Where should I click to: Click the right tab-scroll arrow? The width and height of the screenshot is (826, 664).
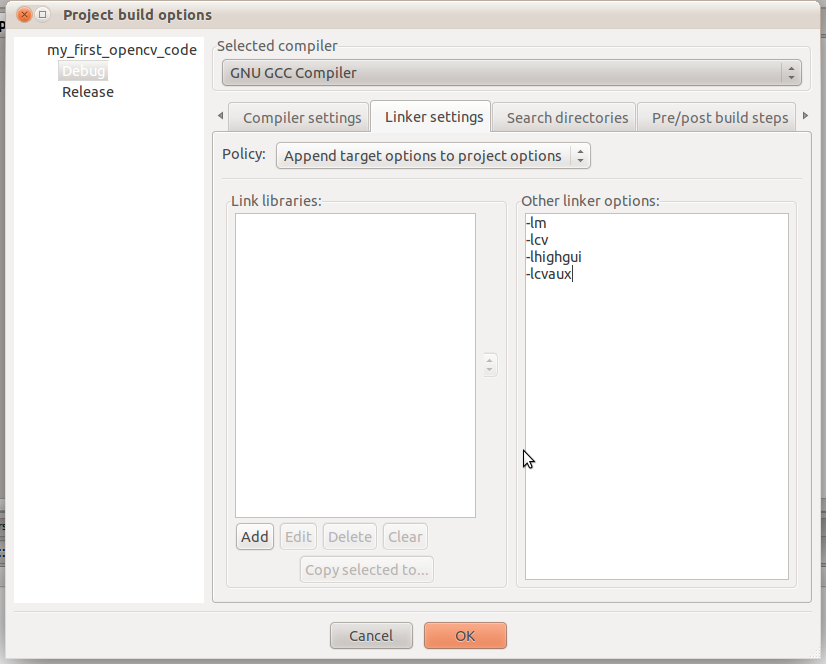806,115
